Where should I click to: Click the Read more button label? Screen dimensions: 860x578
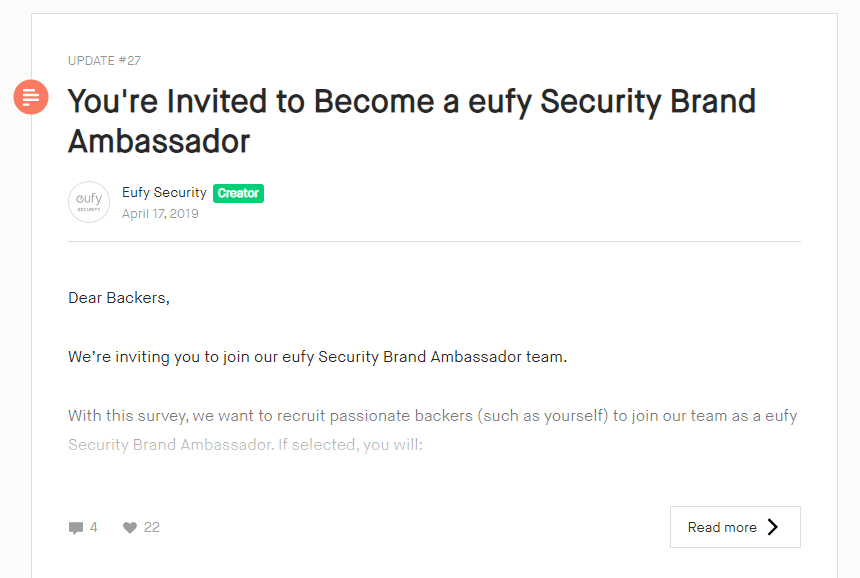coord(722,527)
